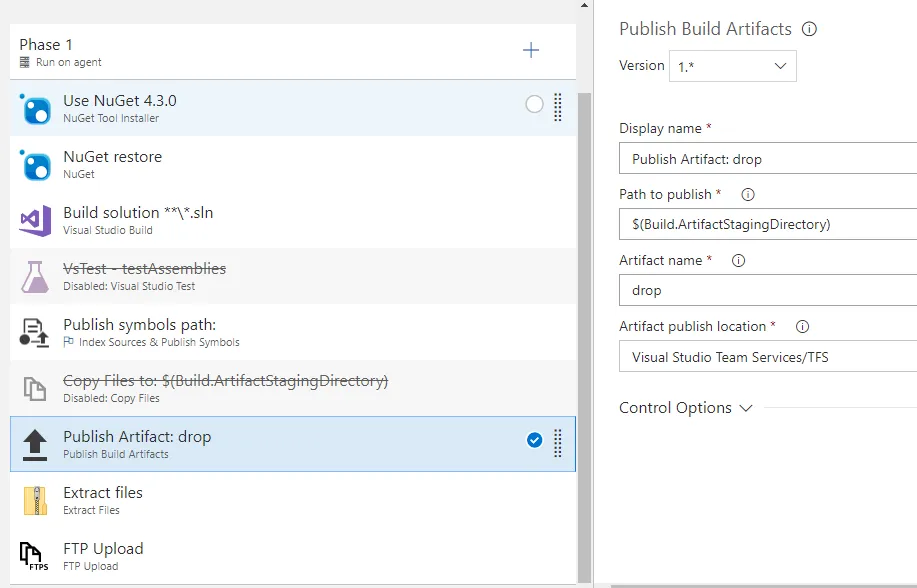Click the Publish symbols path icon

coord(35,333)
